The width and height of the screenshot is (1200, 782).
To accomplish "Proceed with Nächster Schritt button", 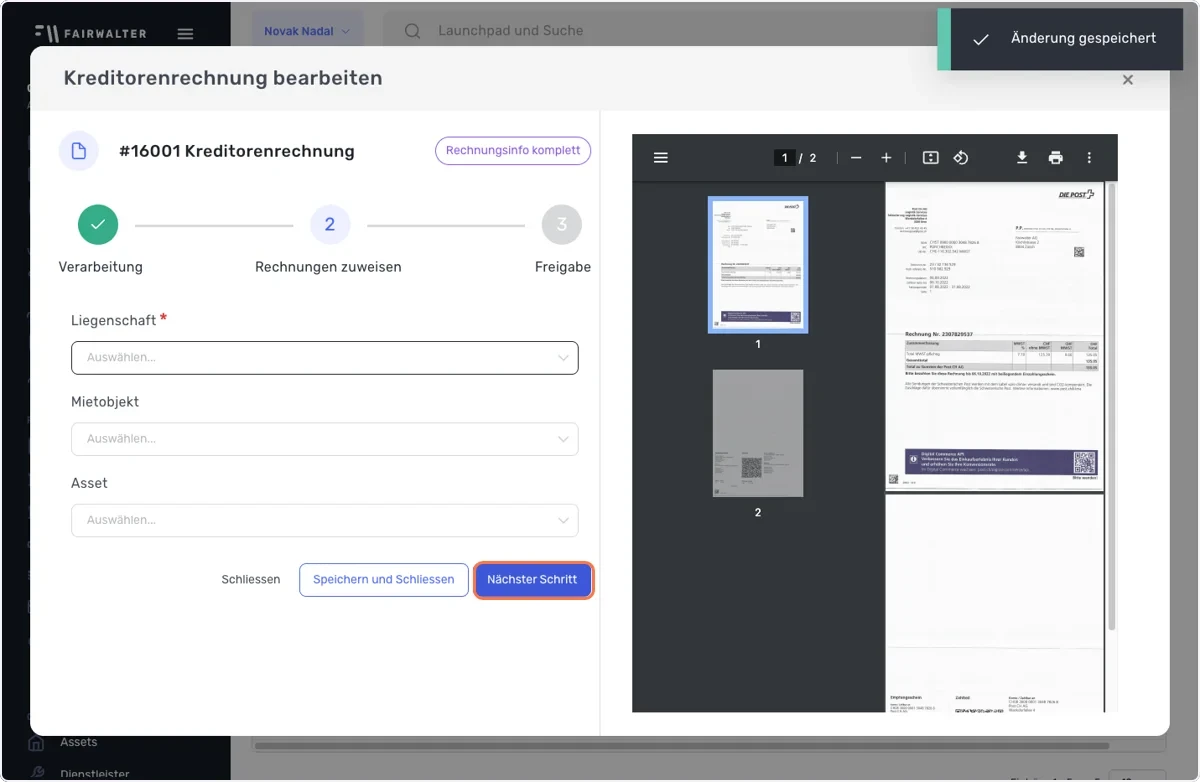I will coord(533,580).
